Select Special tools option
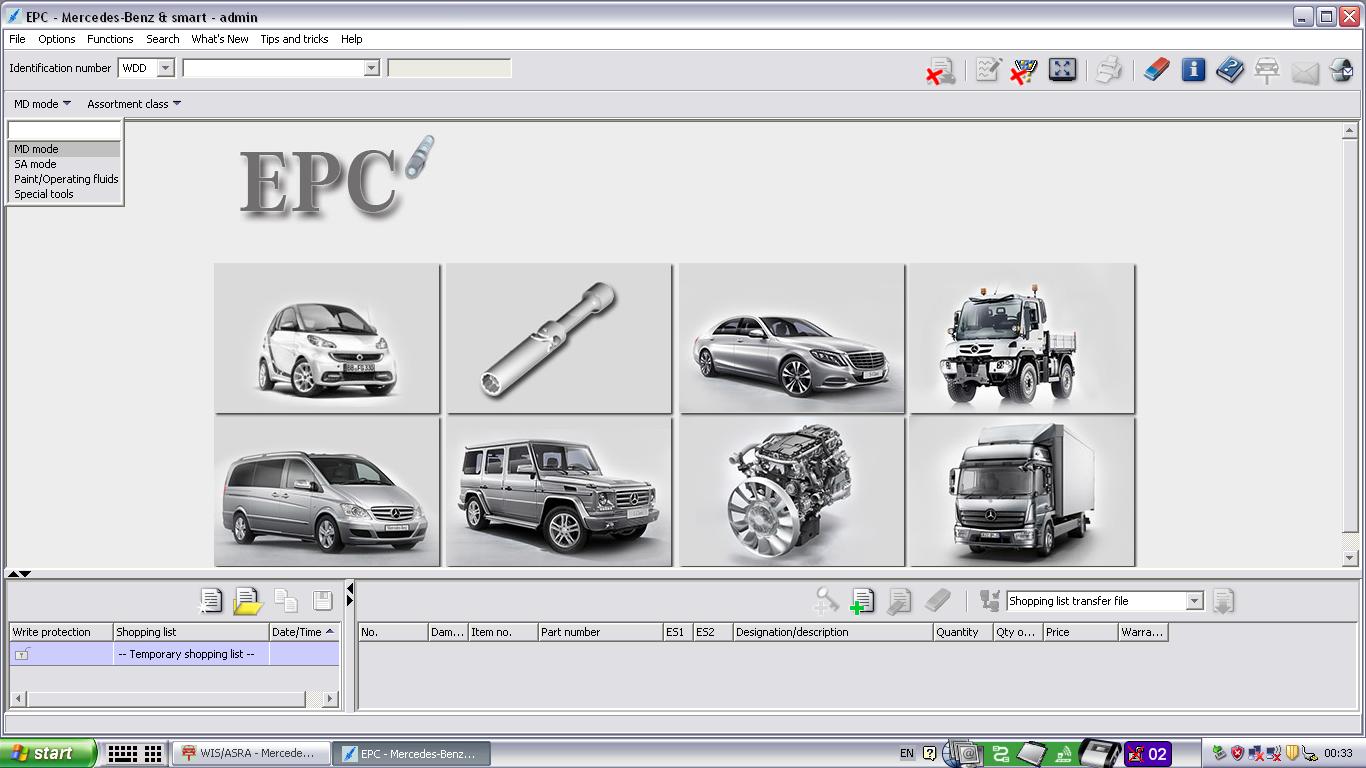Viewport: 1366px width, 768px height. 64,194
